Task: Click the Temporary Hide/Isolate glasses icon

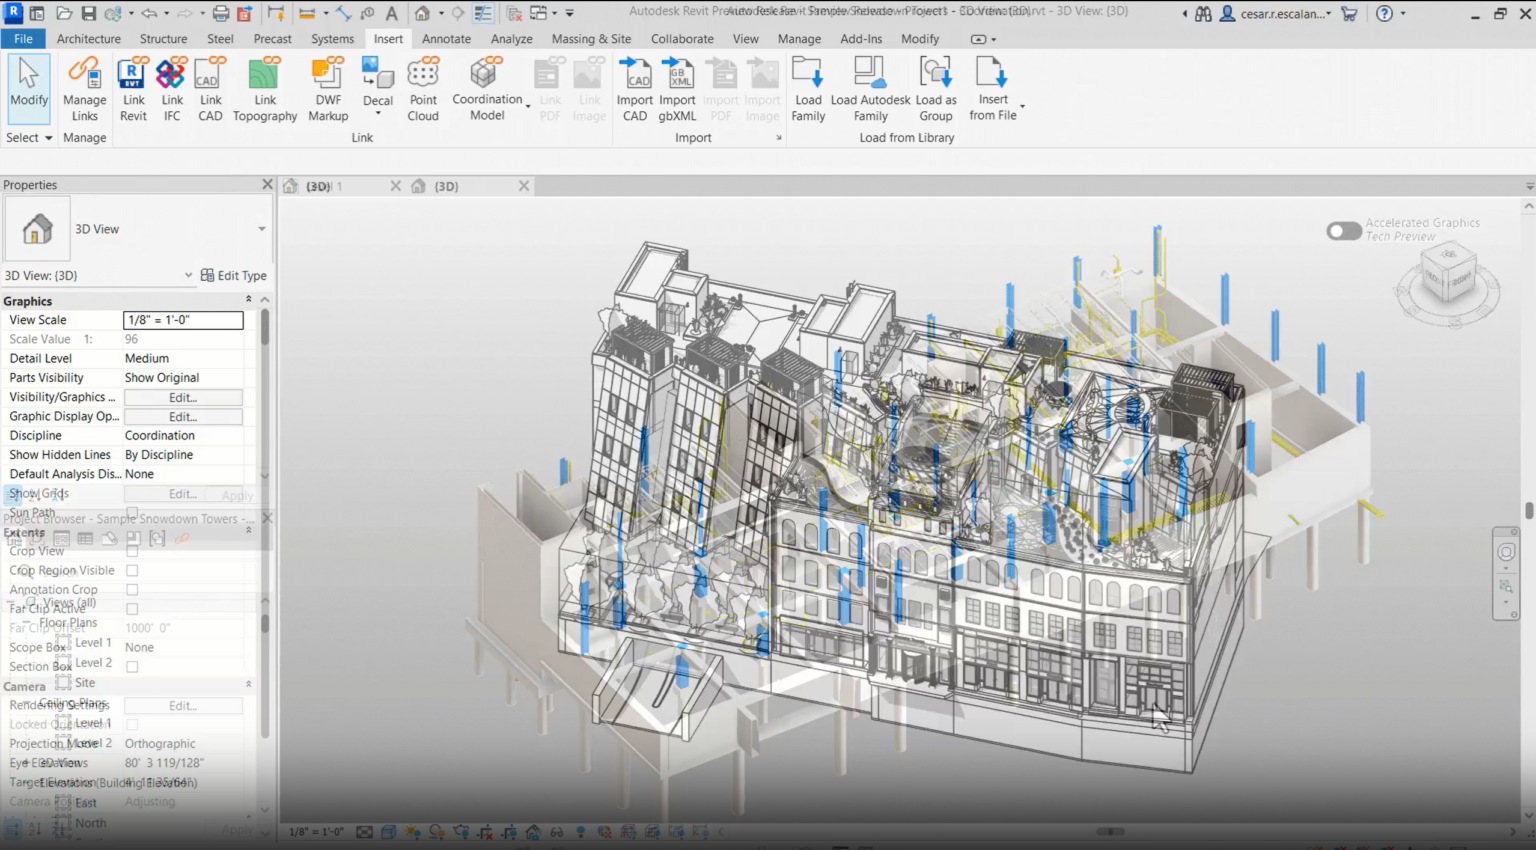Action: coord(556,831)
